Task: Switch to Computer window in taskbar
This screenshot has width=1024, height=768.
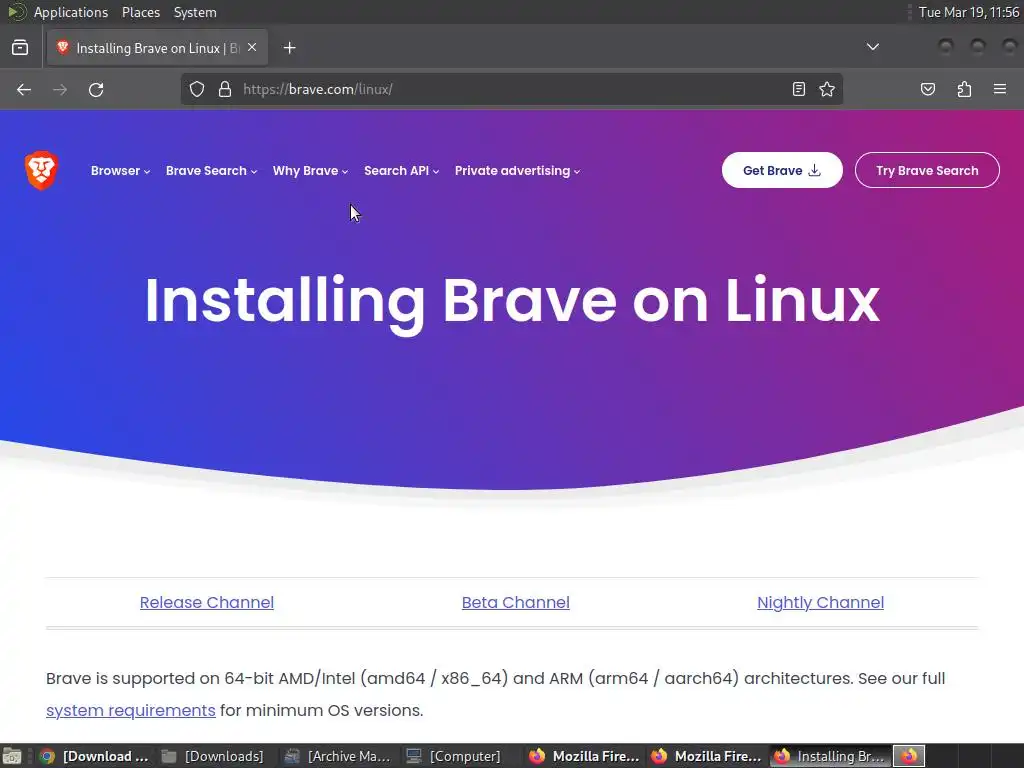Action: pyautogui.click(x=460, y=756)
